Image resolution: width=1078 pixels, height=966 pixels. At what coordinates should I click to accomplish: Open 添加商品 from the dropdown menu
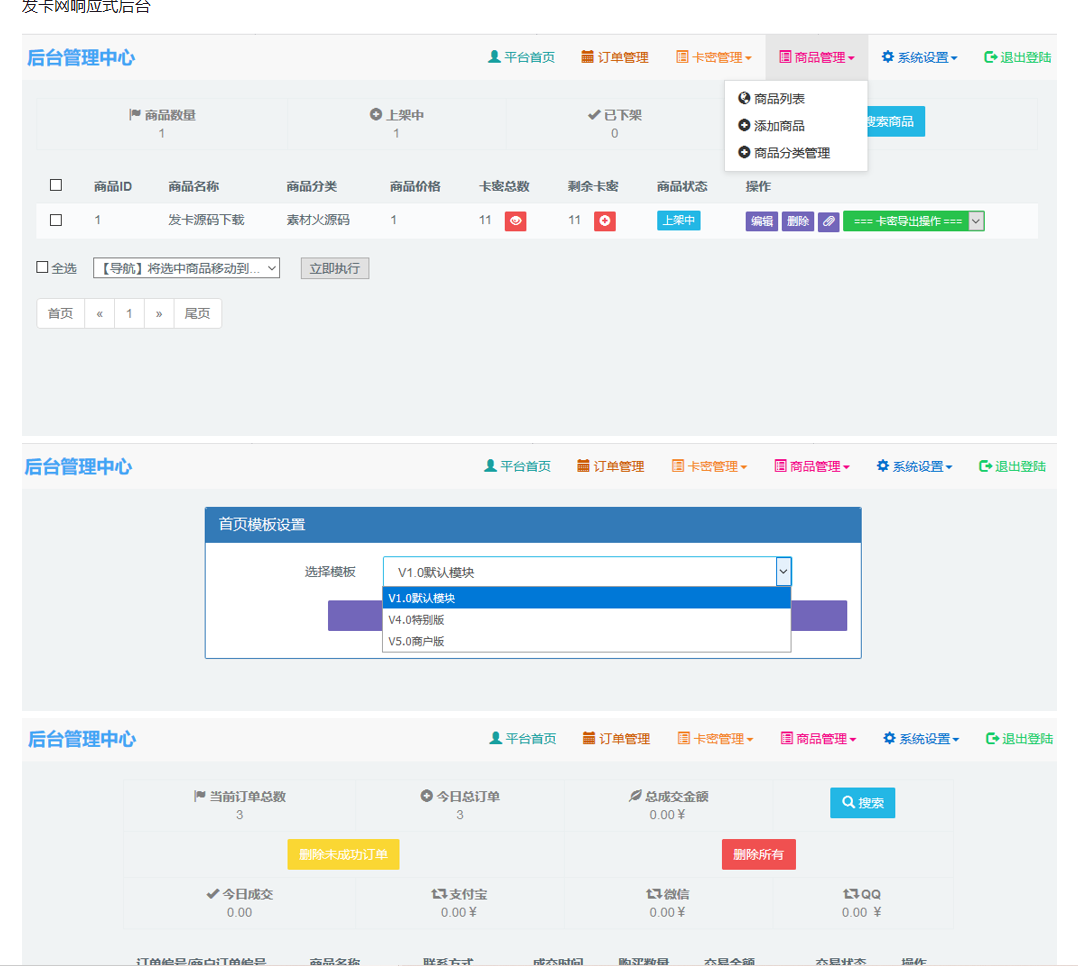[x=771, y=126]
